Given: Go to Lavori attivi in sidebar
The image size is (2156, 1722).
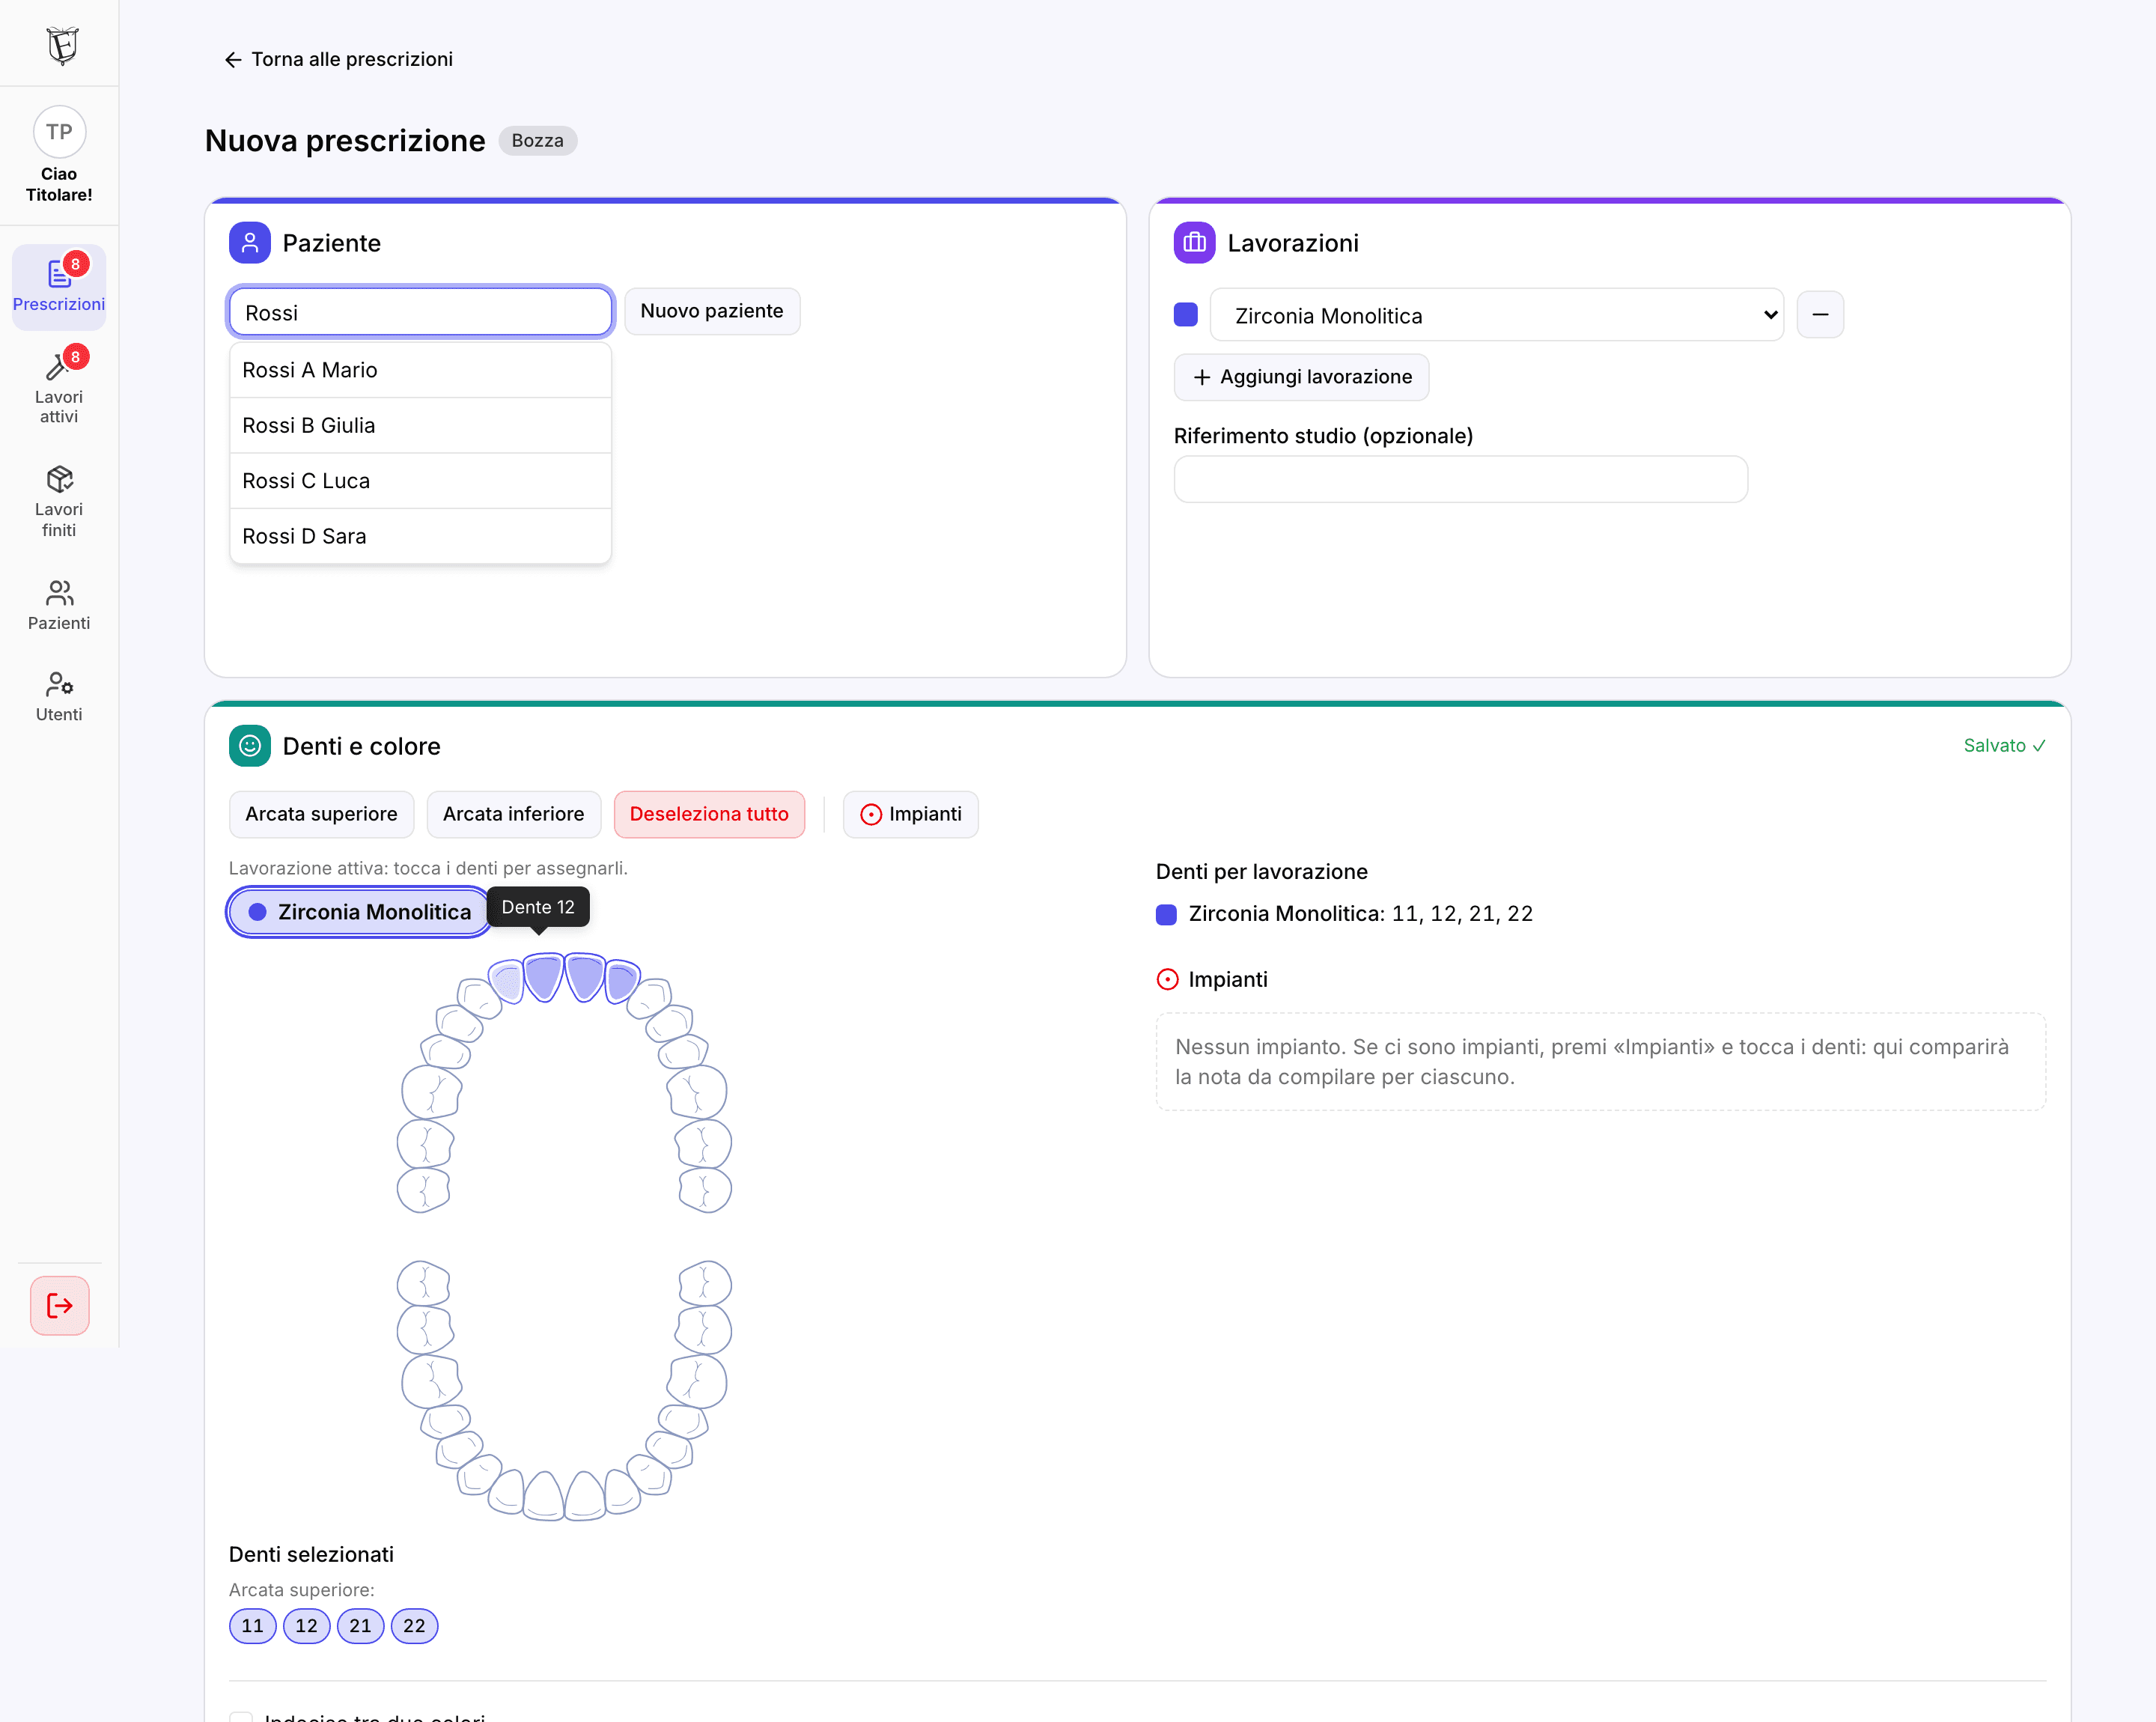Looking at the screenshot, I should pyautogui.click(x=59, y=387).
